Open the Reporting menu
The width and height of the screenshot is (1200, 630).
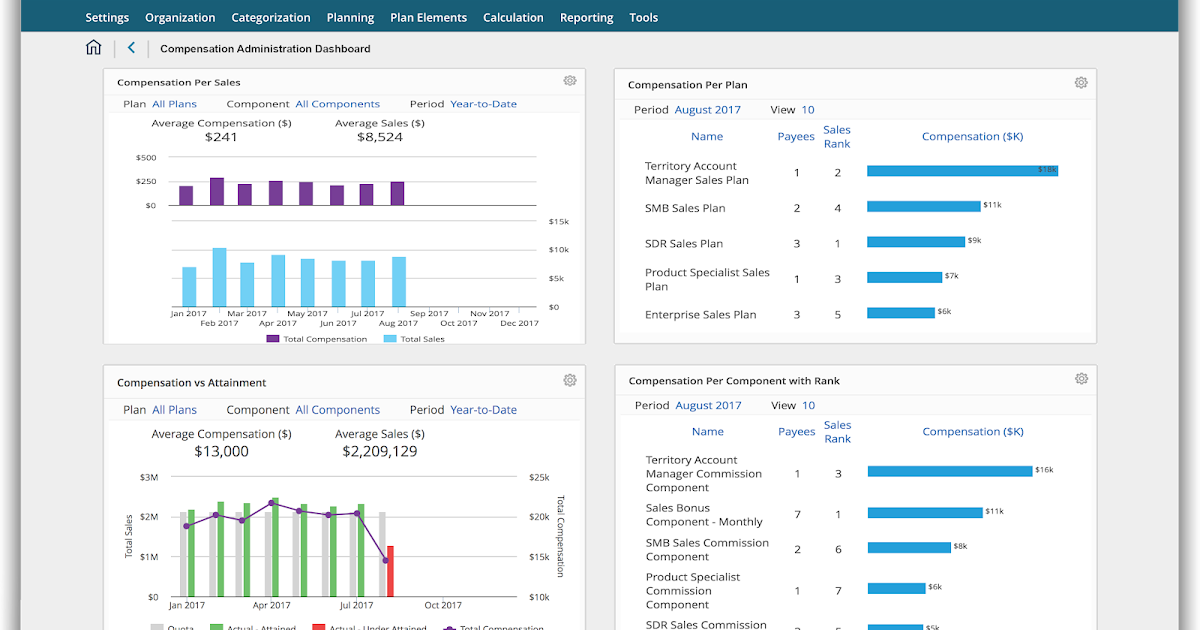pos(586,17)
